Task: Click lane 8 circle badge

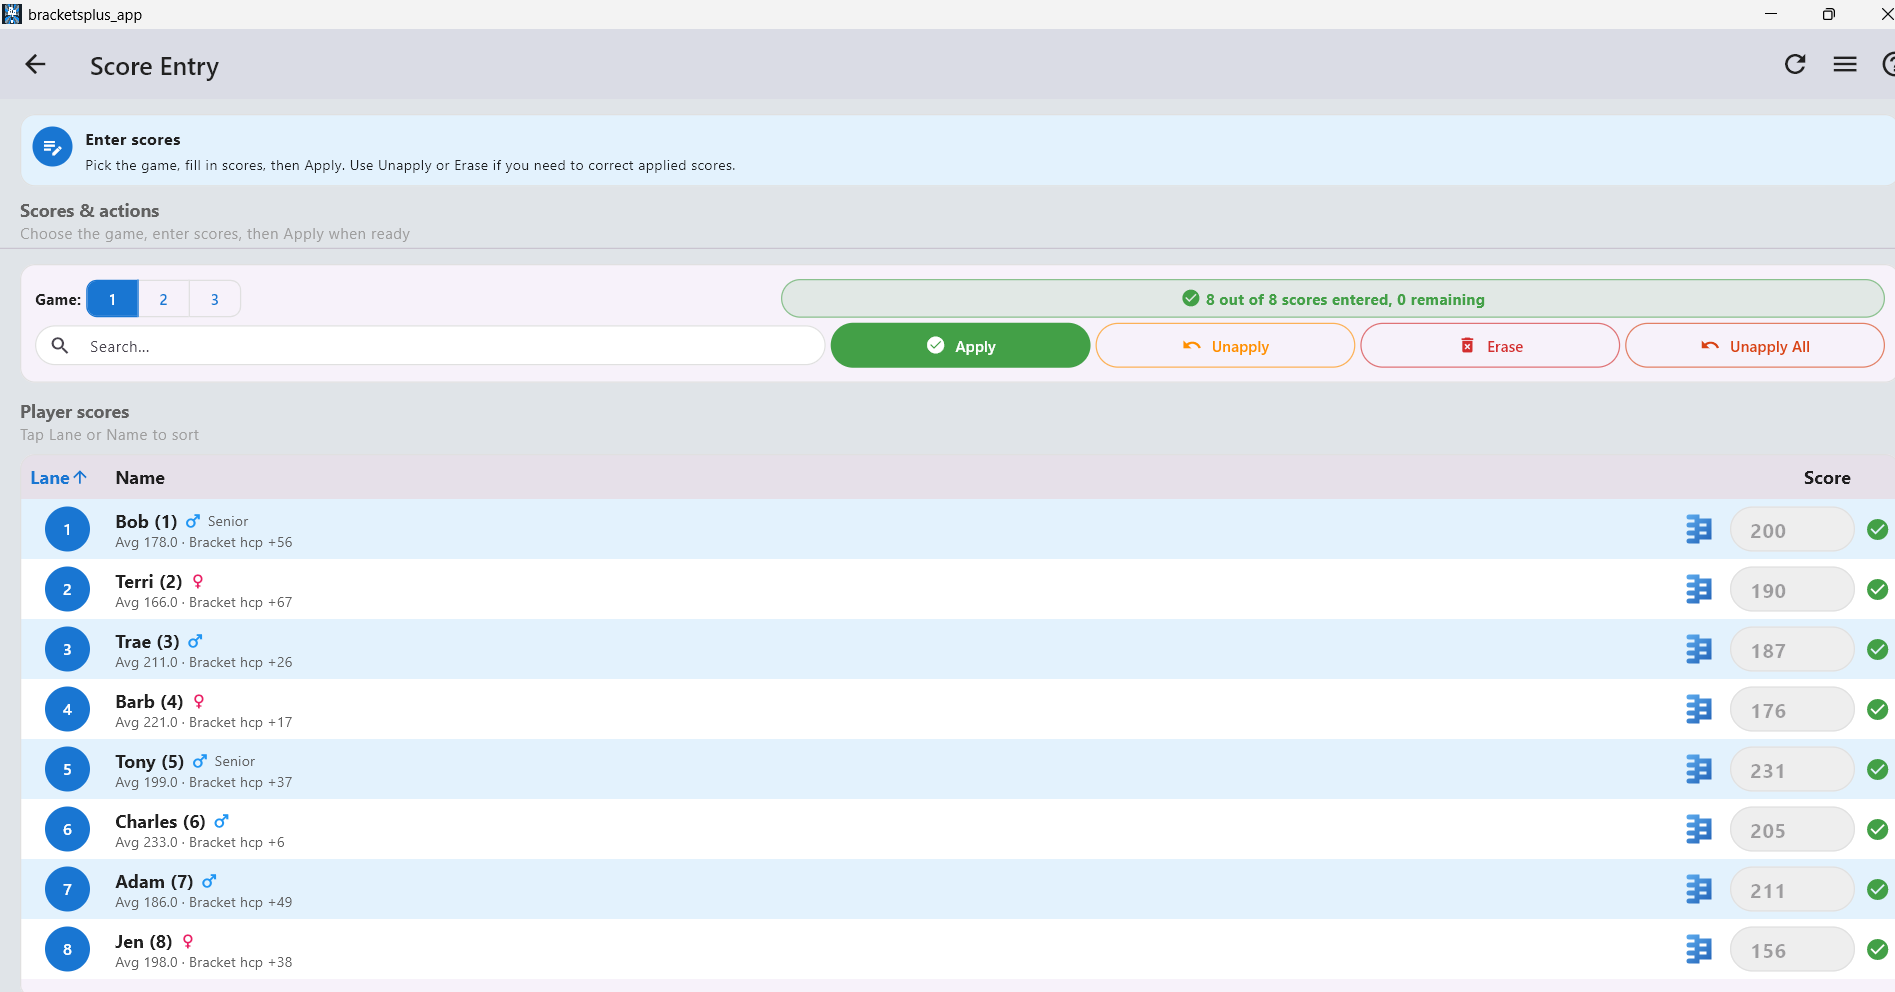Action: coord(67,949)
